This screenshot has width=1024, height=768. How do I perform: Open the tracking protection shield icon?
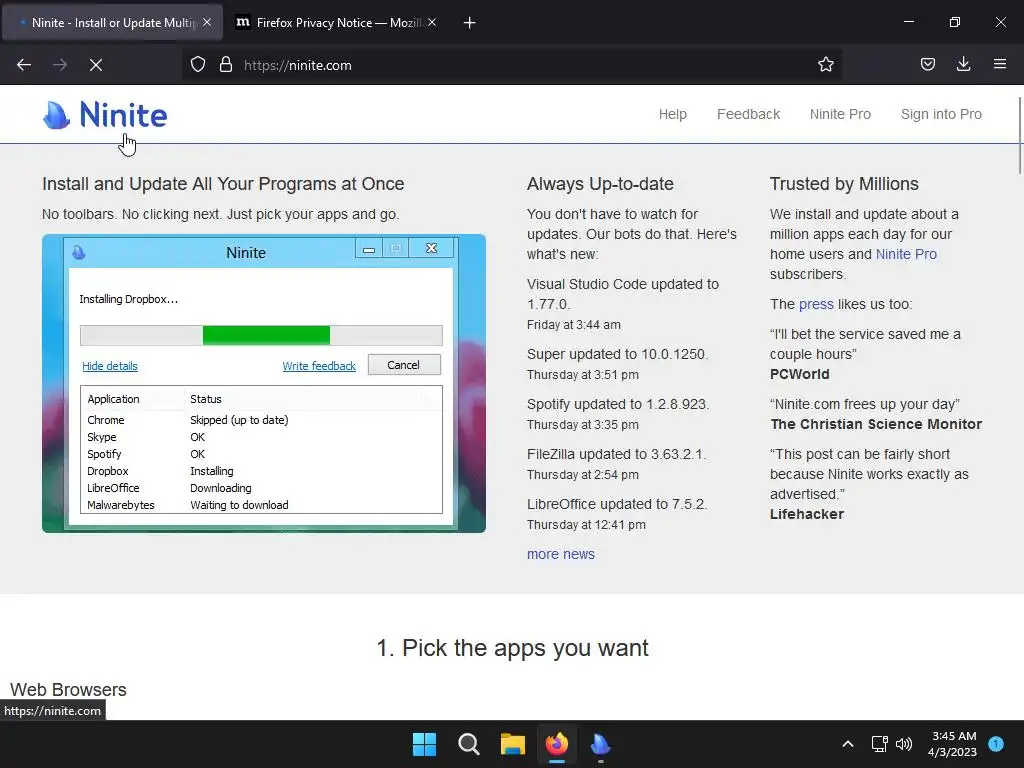tap(198, 65)
